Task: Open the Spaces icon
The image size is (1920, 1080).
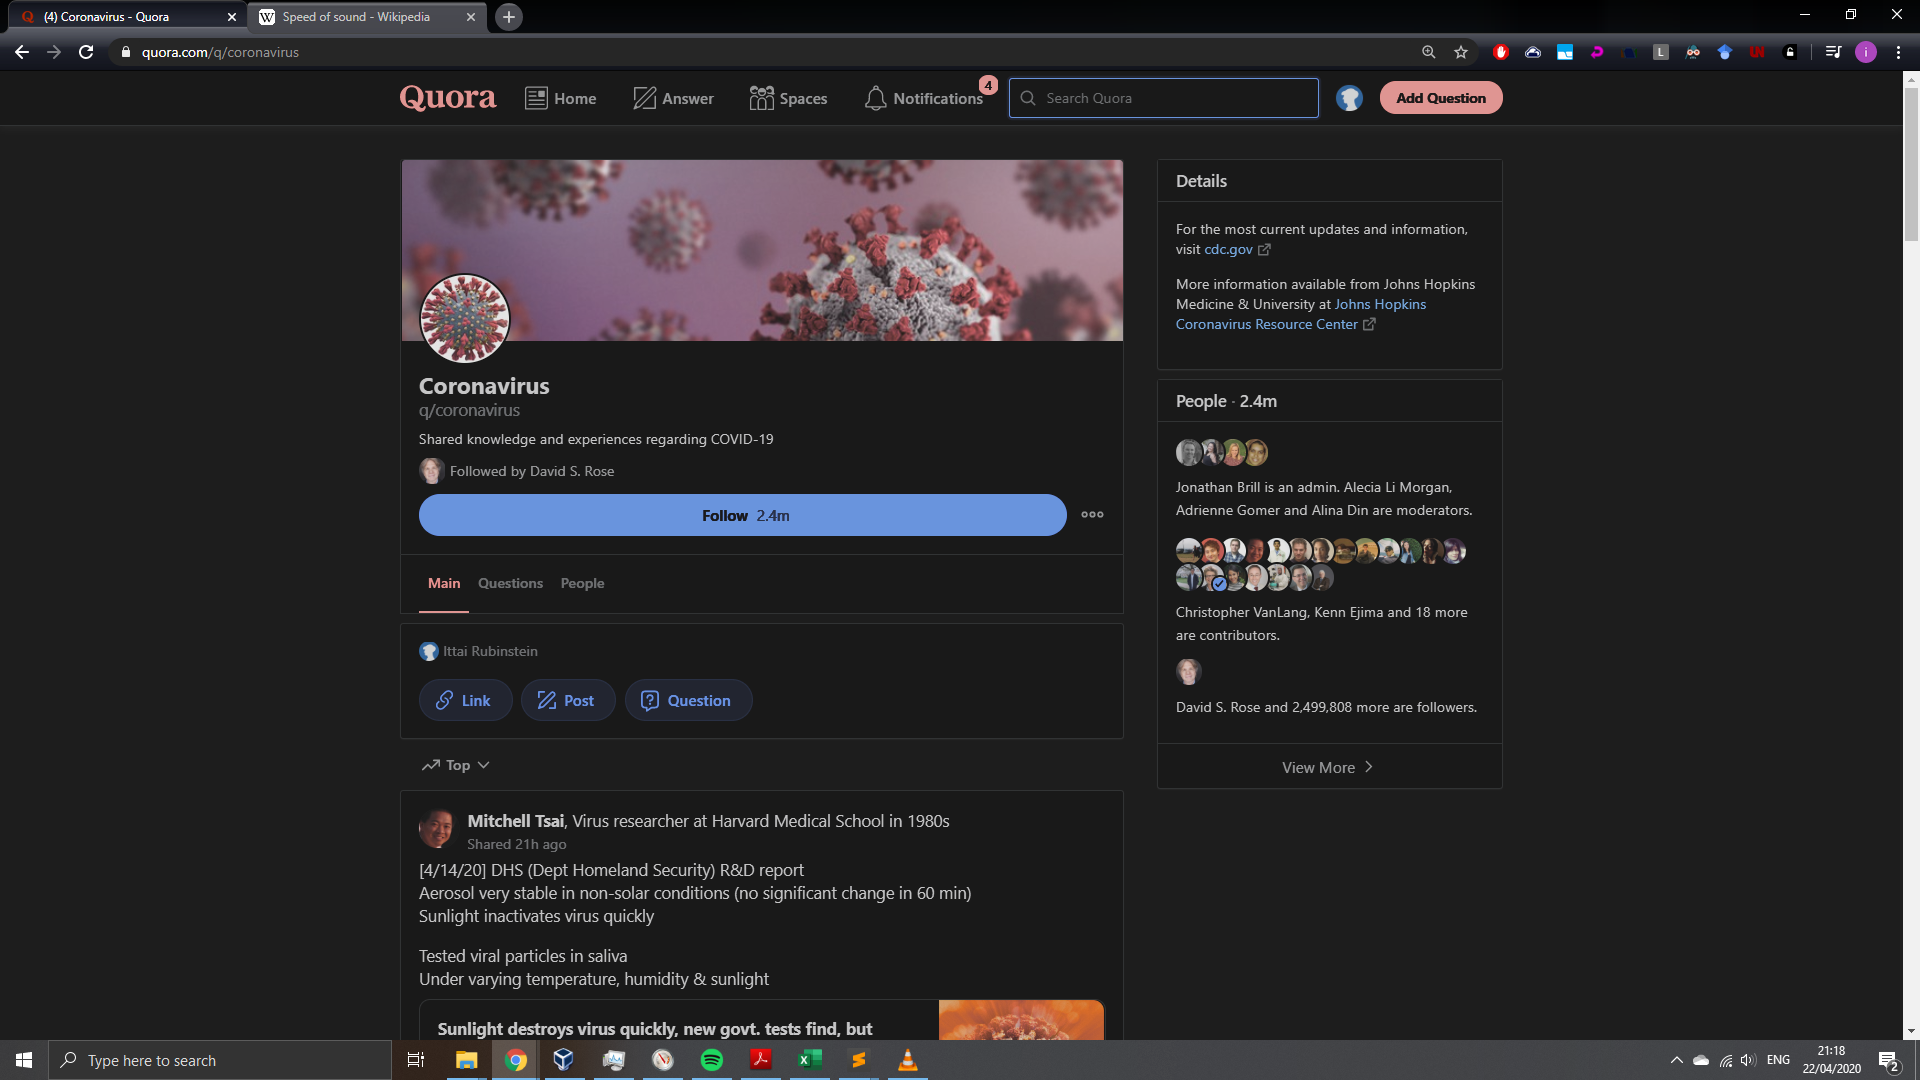Action: 761,97
